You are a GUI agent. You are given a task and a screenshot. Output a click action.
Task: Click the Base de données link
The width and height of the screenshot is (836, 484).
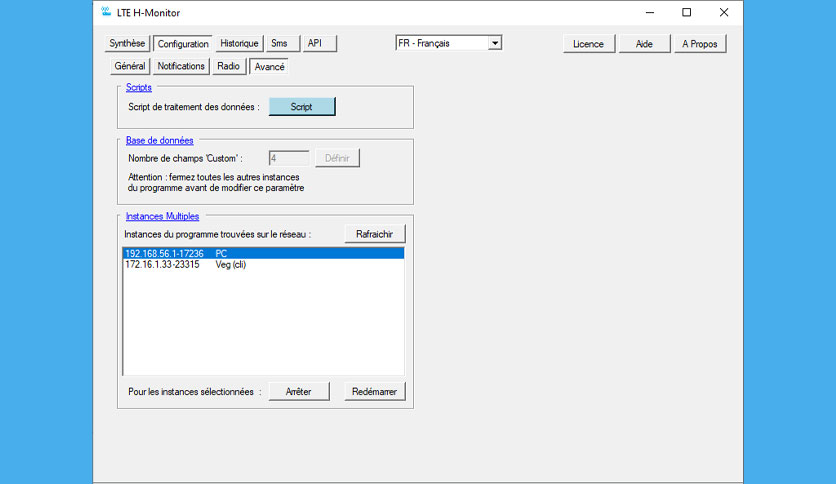pos(159,140)
